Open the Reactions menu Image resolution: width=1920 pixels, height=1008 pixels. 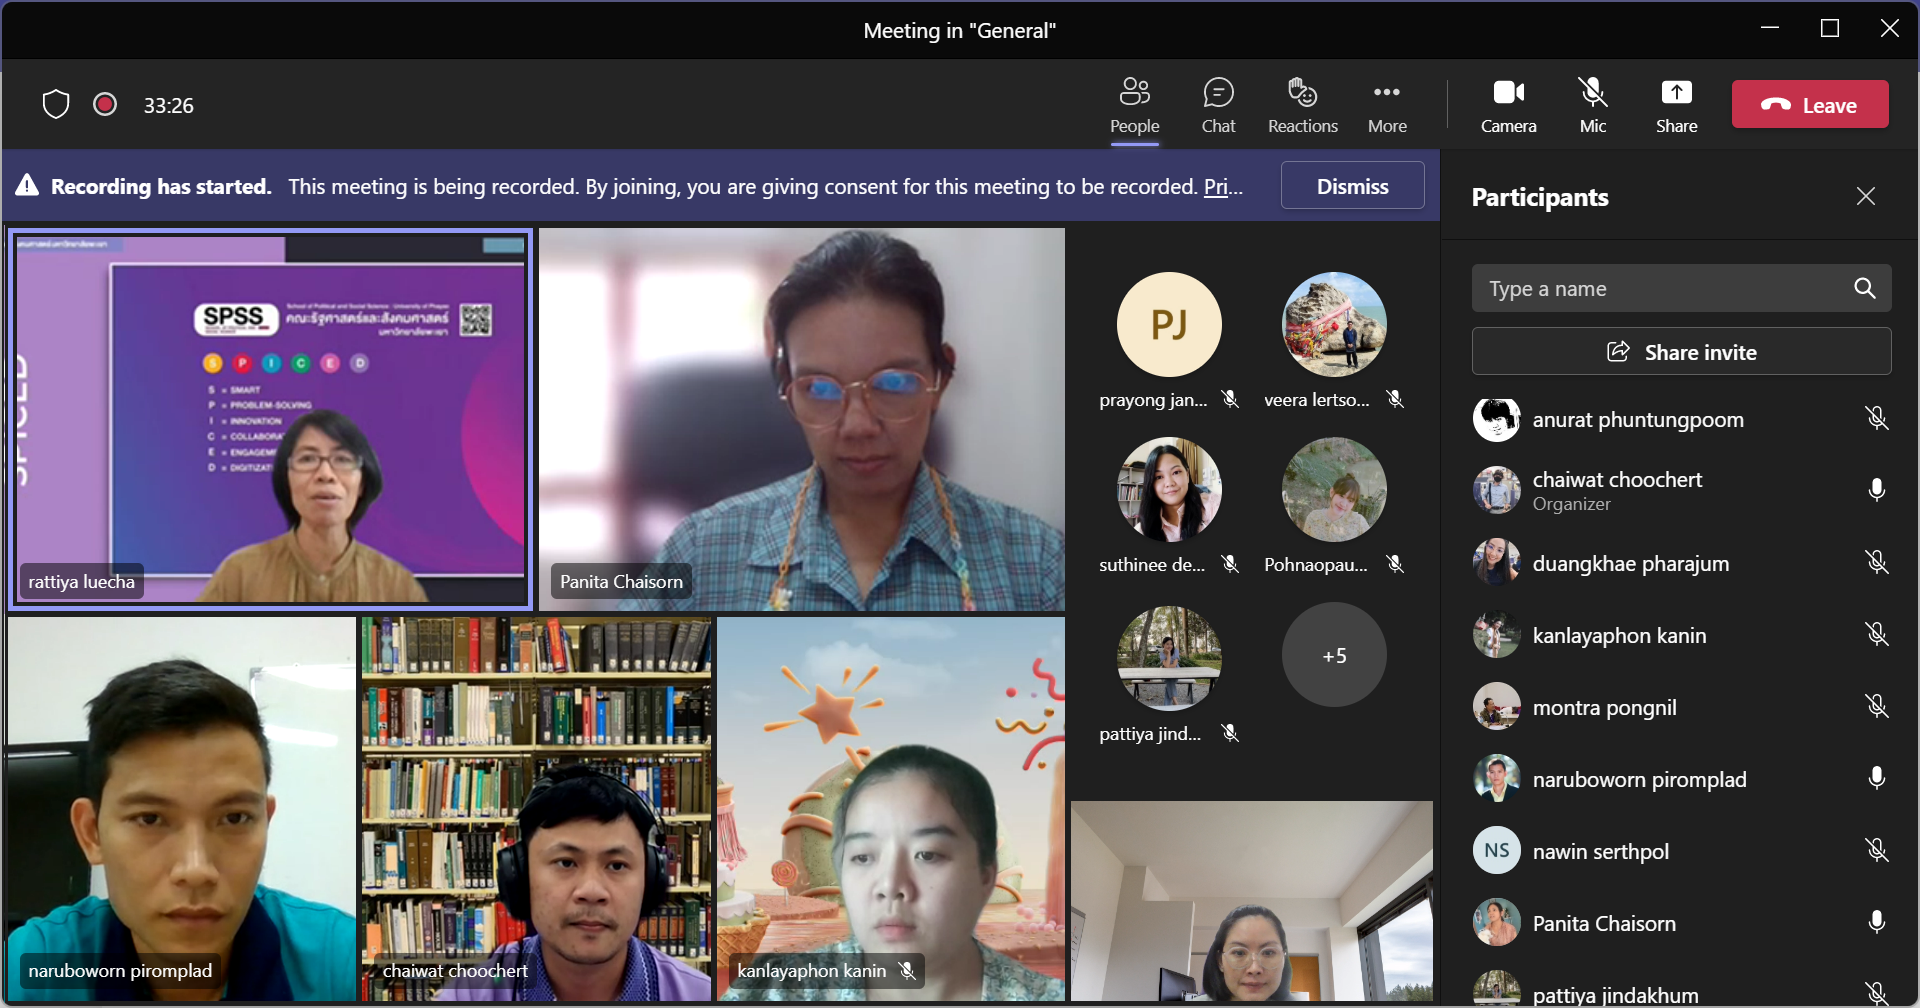(1302, 105)
